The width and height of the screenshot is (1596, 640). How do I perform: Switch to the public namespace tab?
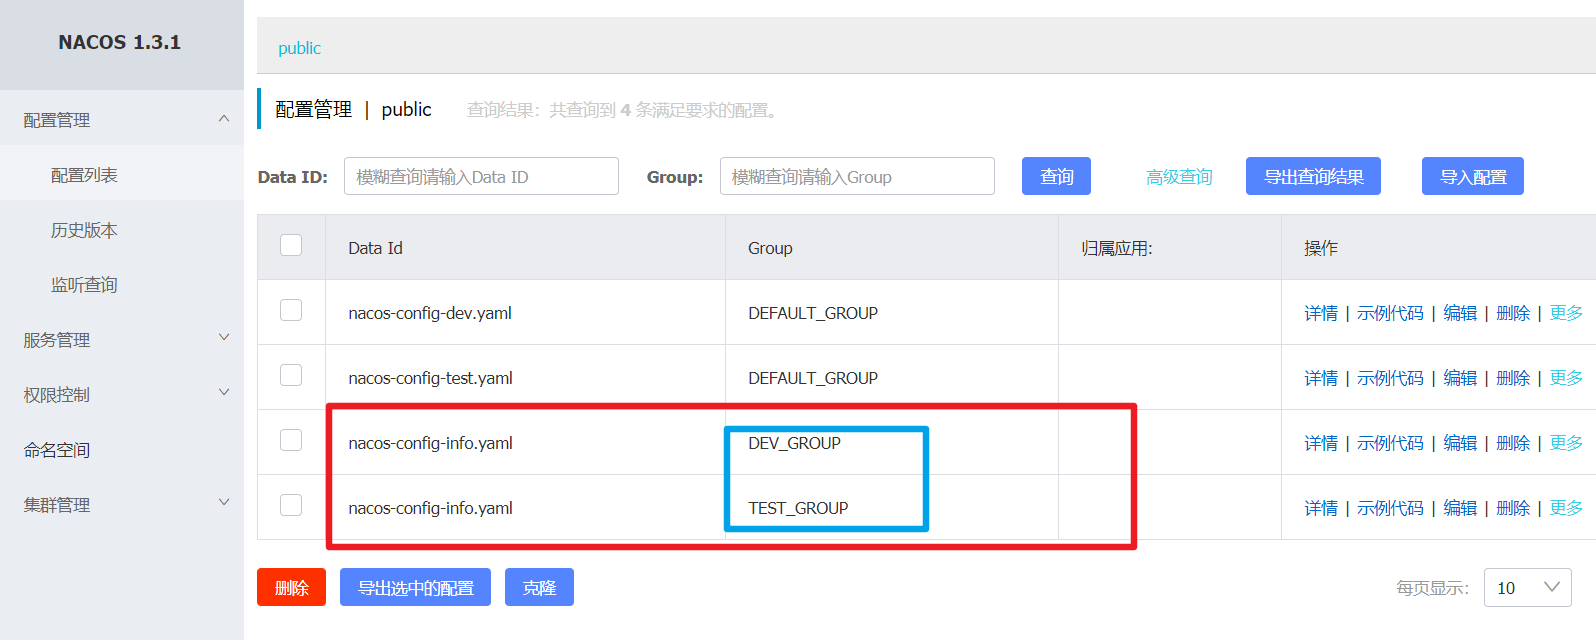pos(299,48)
